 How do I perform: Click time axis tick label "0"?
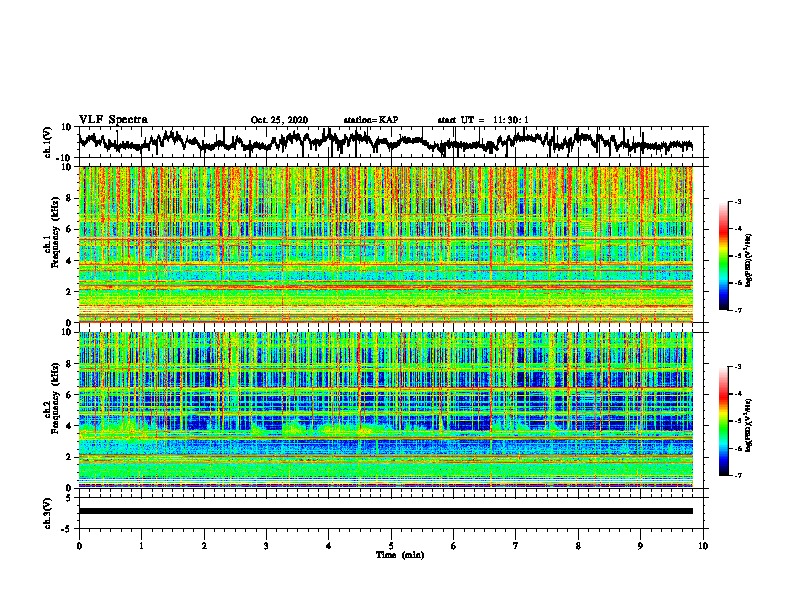(x=79, y=546)
